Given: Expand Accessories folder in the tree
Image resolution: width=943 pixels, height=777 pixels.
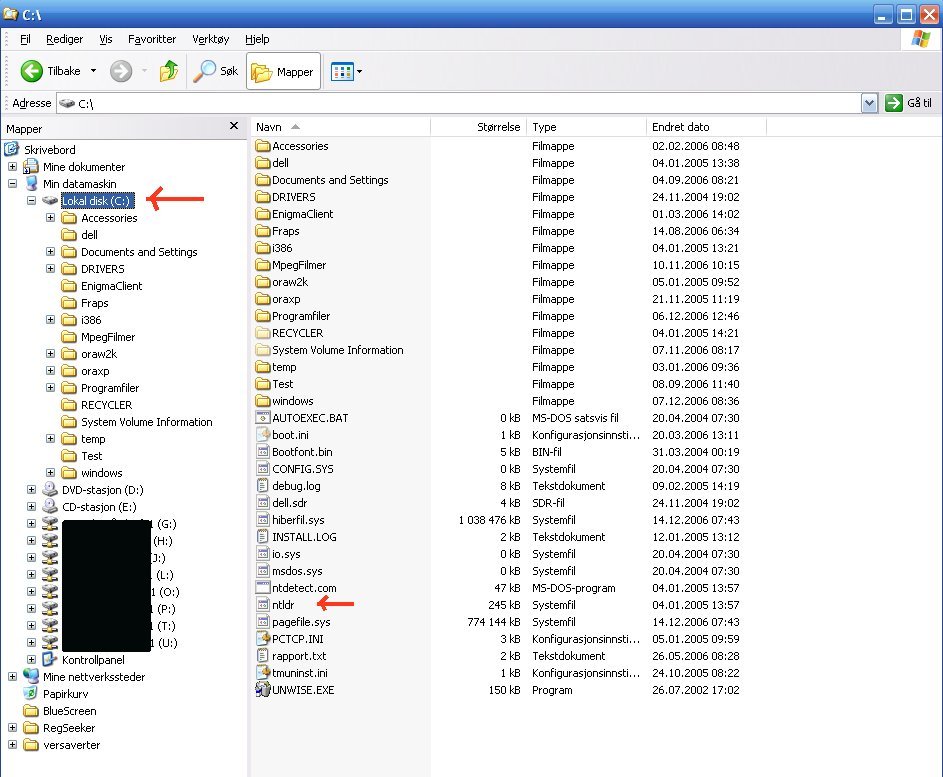Looking at the screenshot, I should pos(51,218).
